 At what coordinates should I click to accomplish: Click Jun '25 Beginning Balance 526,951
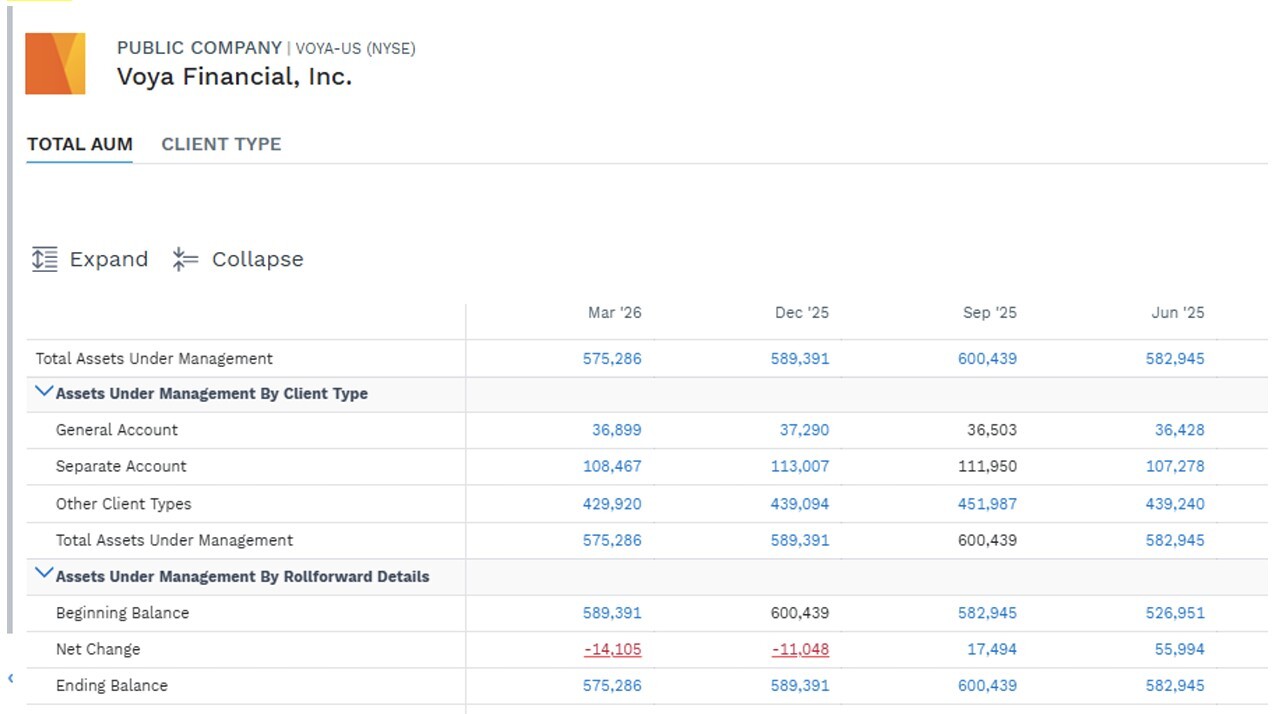pyautogui.click(x=1175, y=613)
